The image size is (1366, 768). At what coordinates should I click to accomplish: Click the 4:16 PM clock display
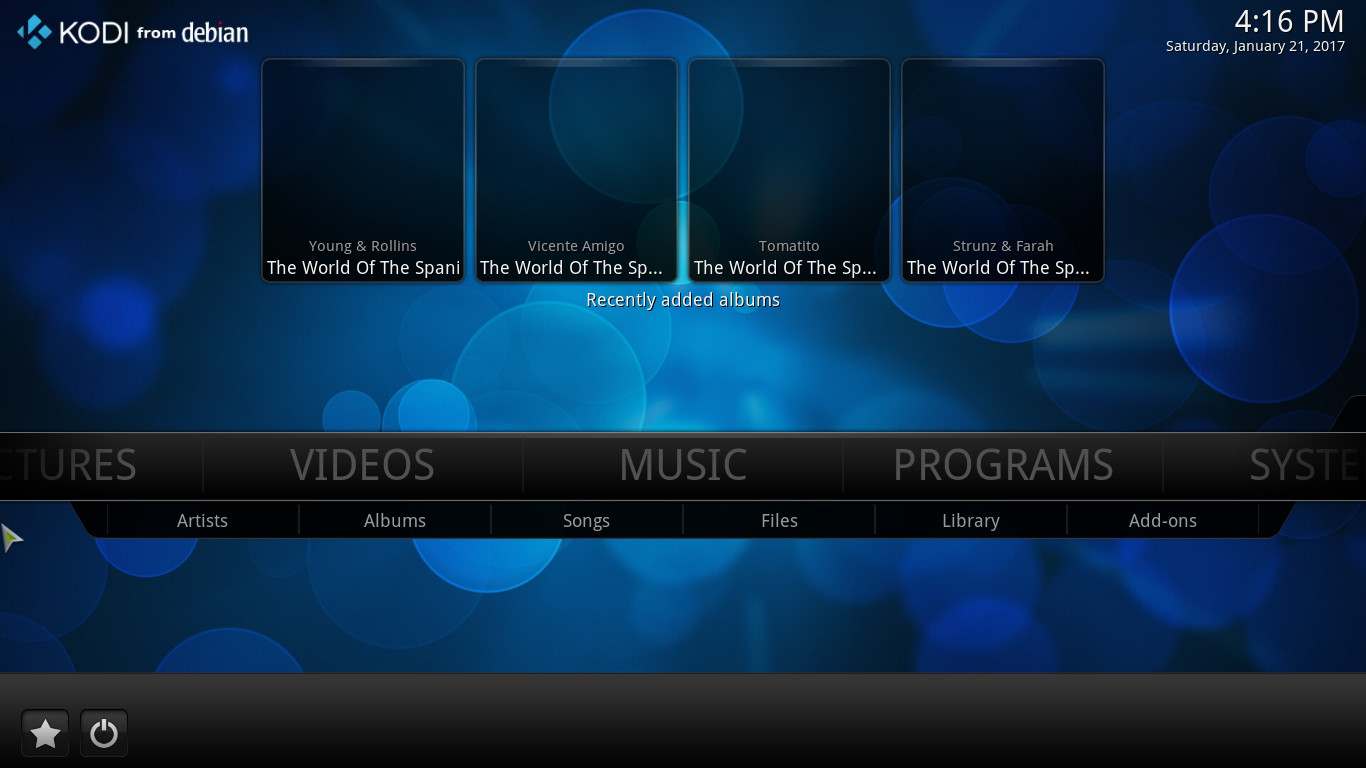[1288, 22]
